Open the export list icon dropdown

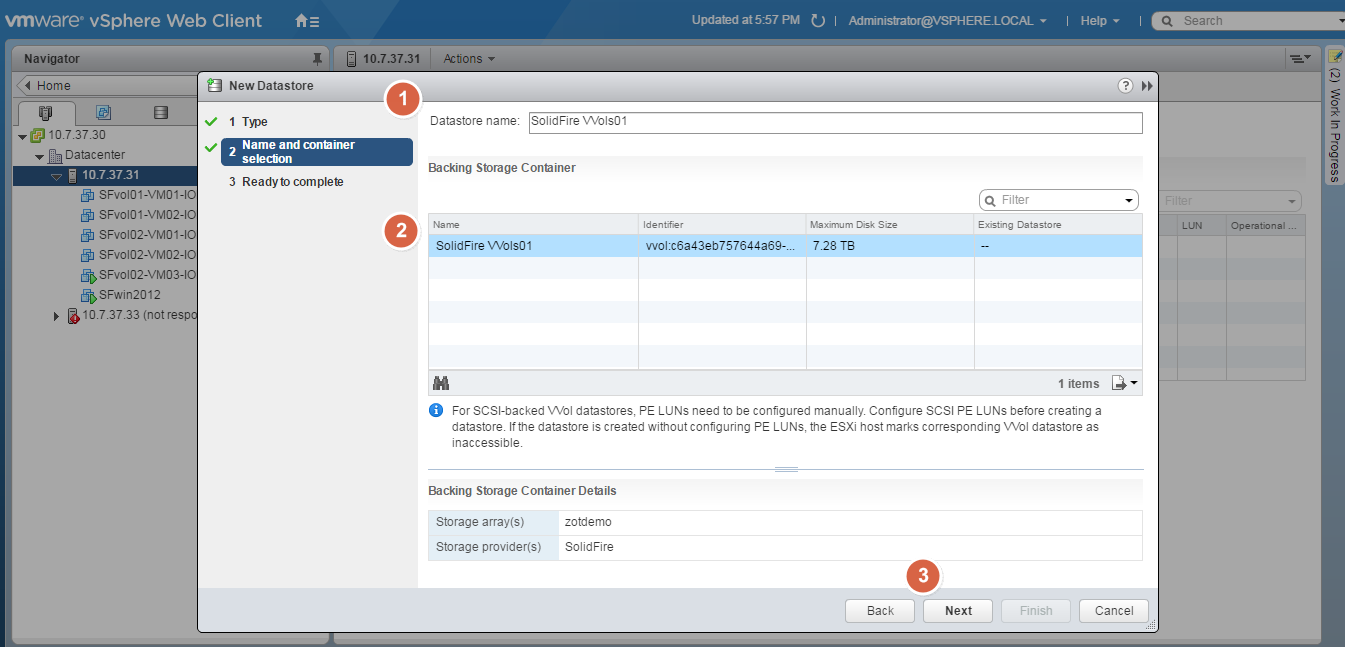1125,383
